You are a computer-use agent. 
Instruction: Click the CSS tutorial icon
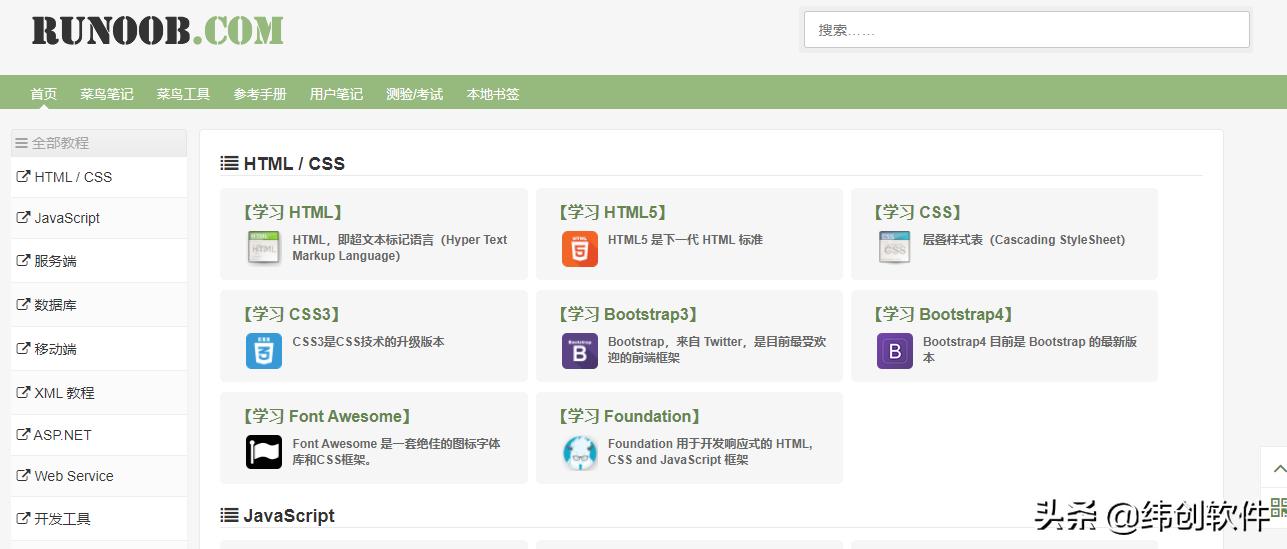pos(895,247)
